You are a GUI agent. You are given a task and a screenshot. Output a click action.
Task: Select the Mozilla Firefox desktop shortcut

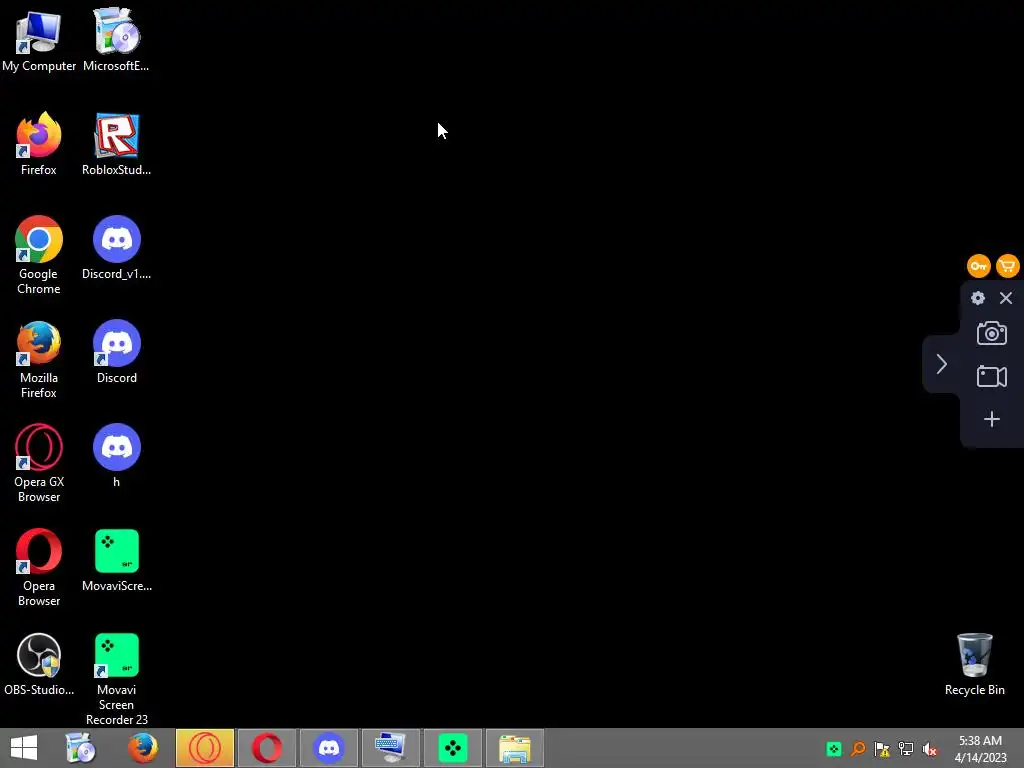point(39,359)
